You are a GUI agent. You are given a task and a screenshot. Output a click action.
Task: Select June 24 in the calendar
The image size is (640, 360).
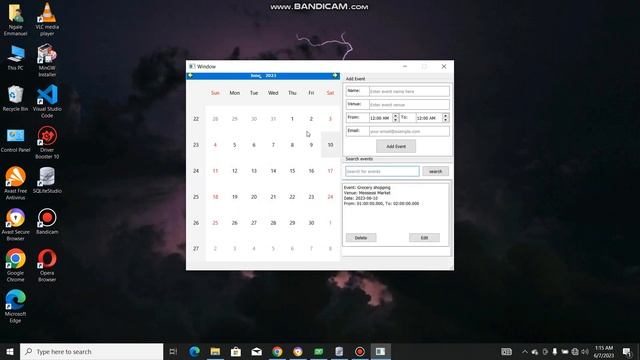click(330, 197)
